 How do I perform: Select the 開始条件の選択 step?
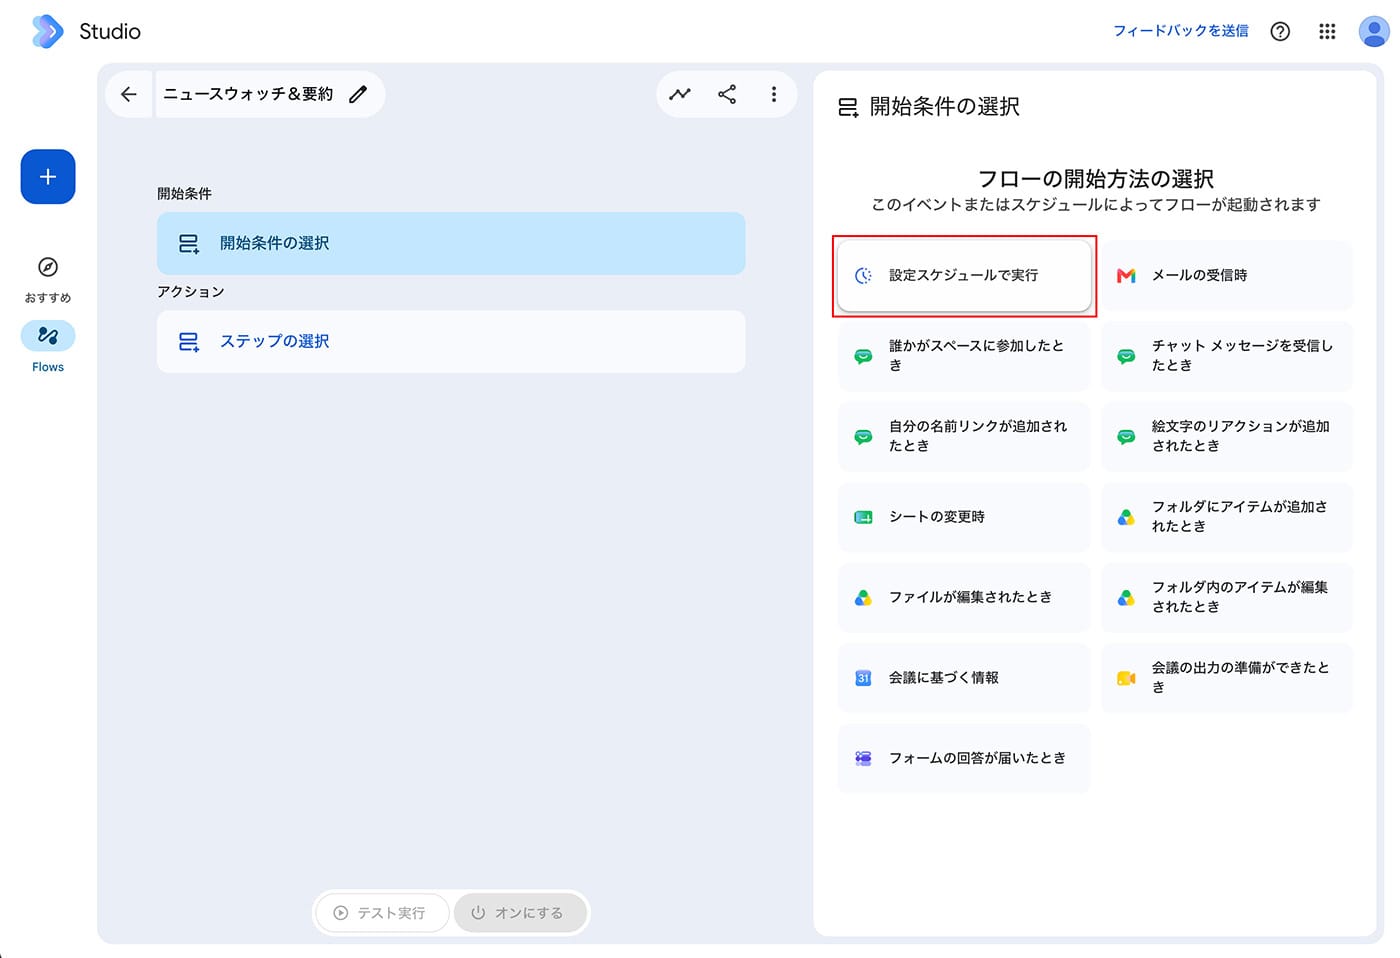point(451,243)
